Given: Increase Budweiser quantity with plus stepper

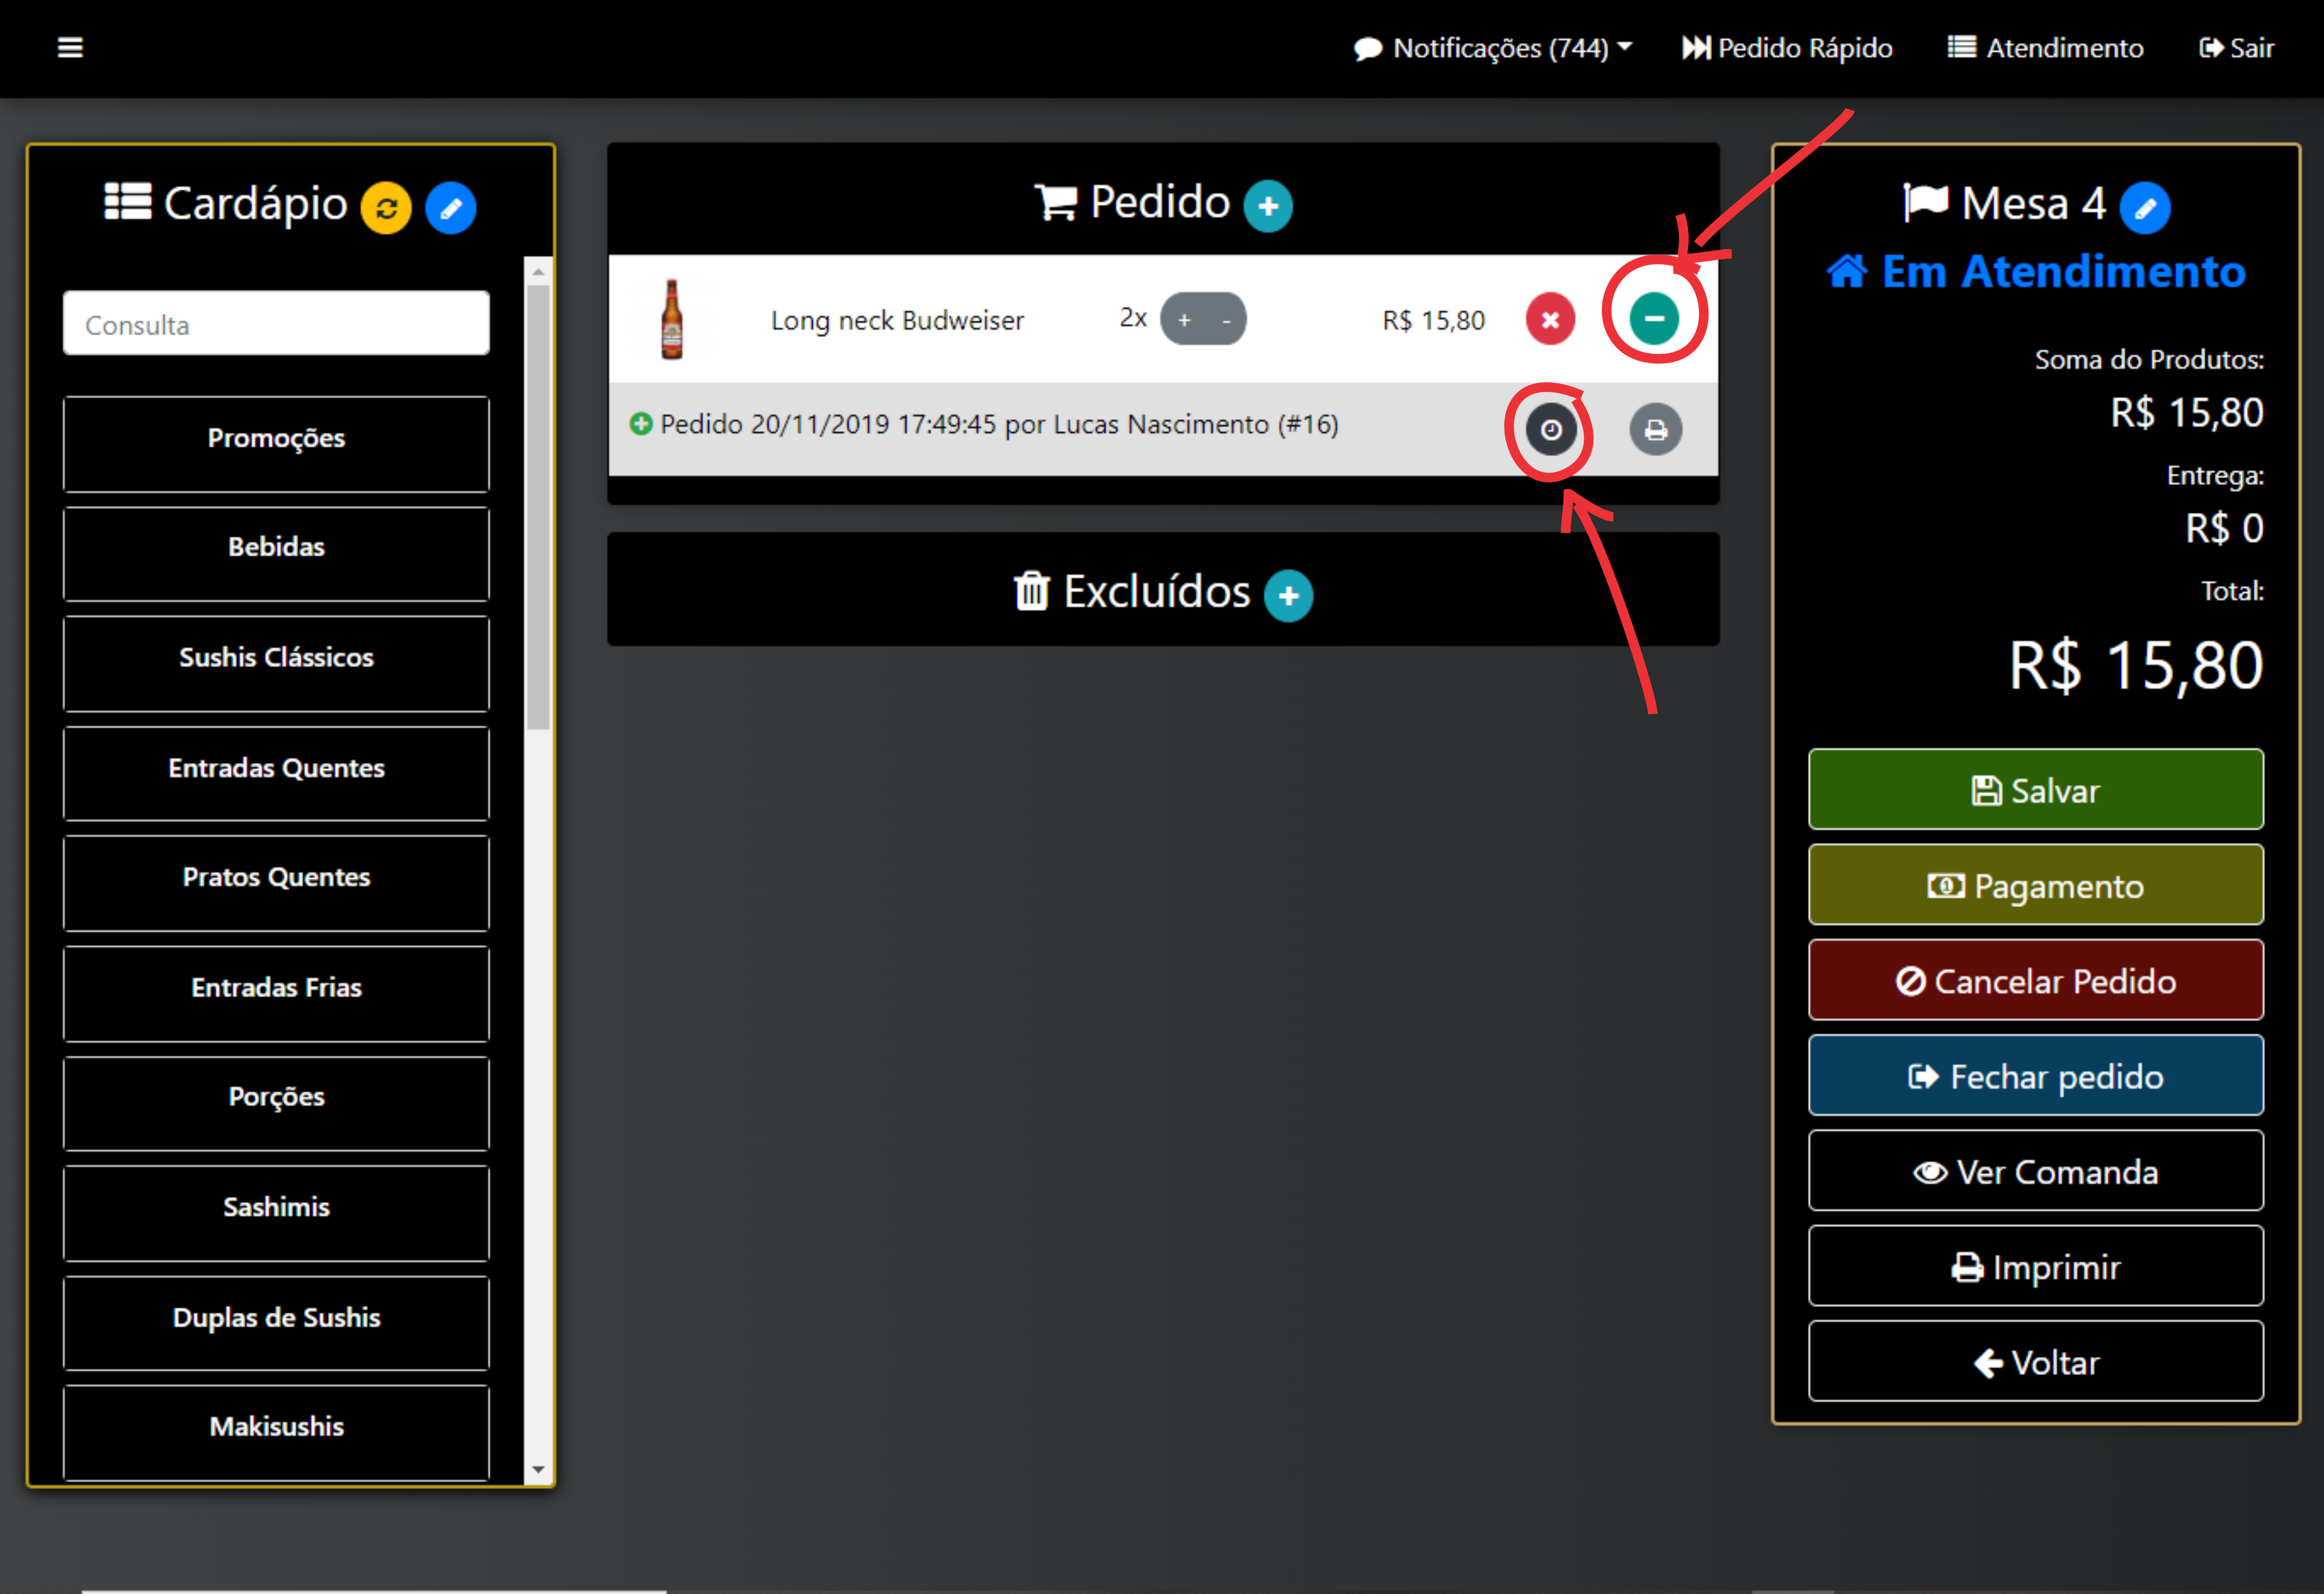Looking at the screenshot, I should [1184, 320].
